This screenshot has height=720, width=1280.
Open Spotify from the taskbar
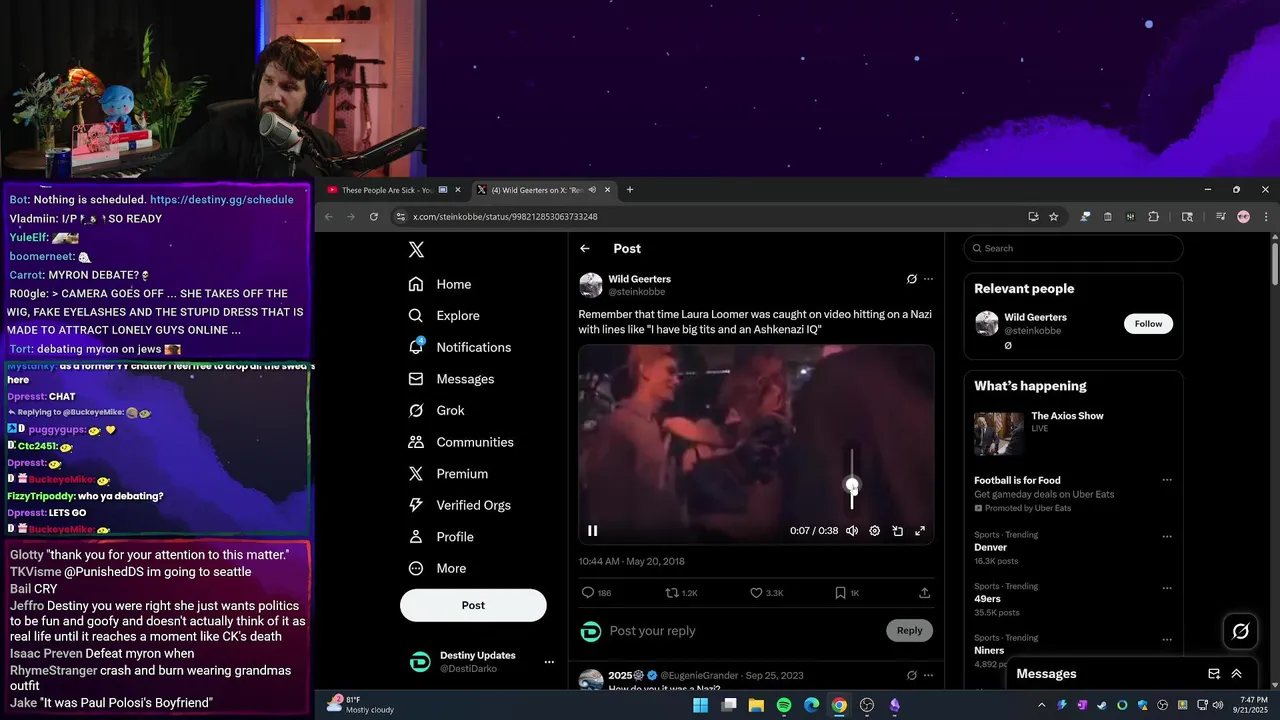point(784,705)
